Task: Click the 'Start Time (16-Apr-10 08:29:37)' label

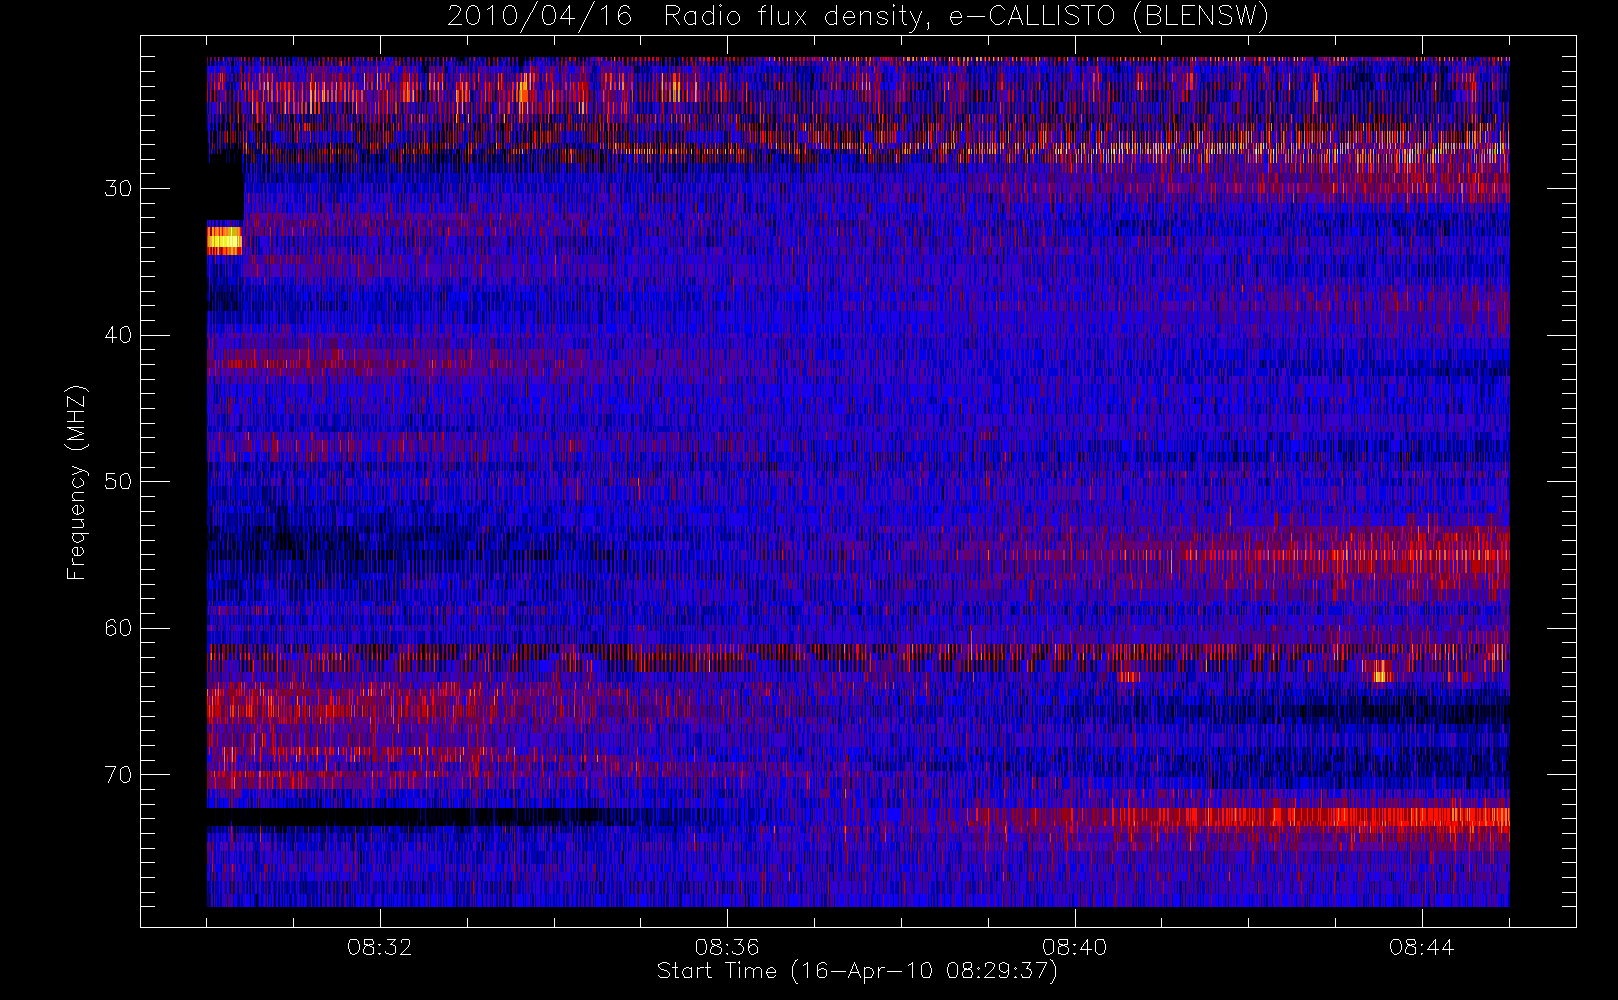Action: click(x=857, y=971)
